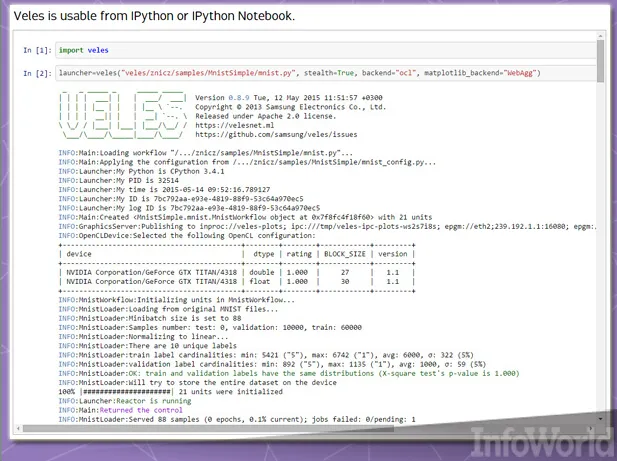Click the 'Served 88 samples' log line
617x461 pixels.
point(237,419)
